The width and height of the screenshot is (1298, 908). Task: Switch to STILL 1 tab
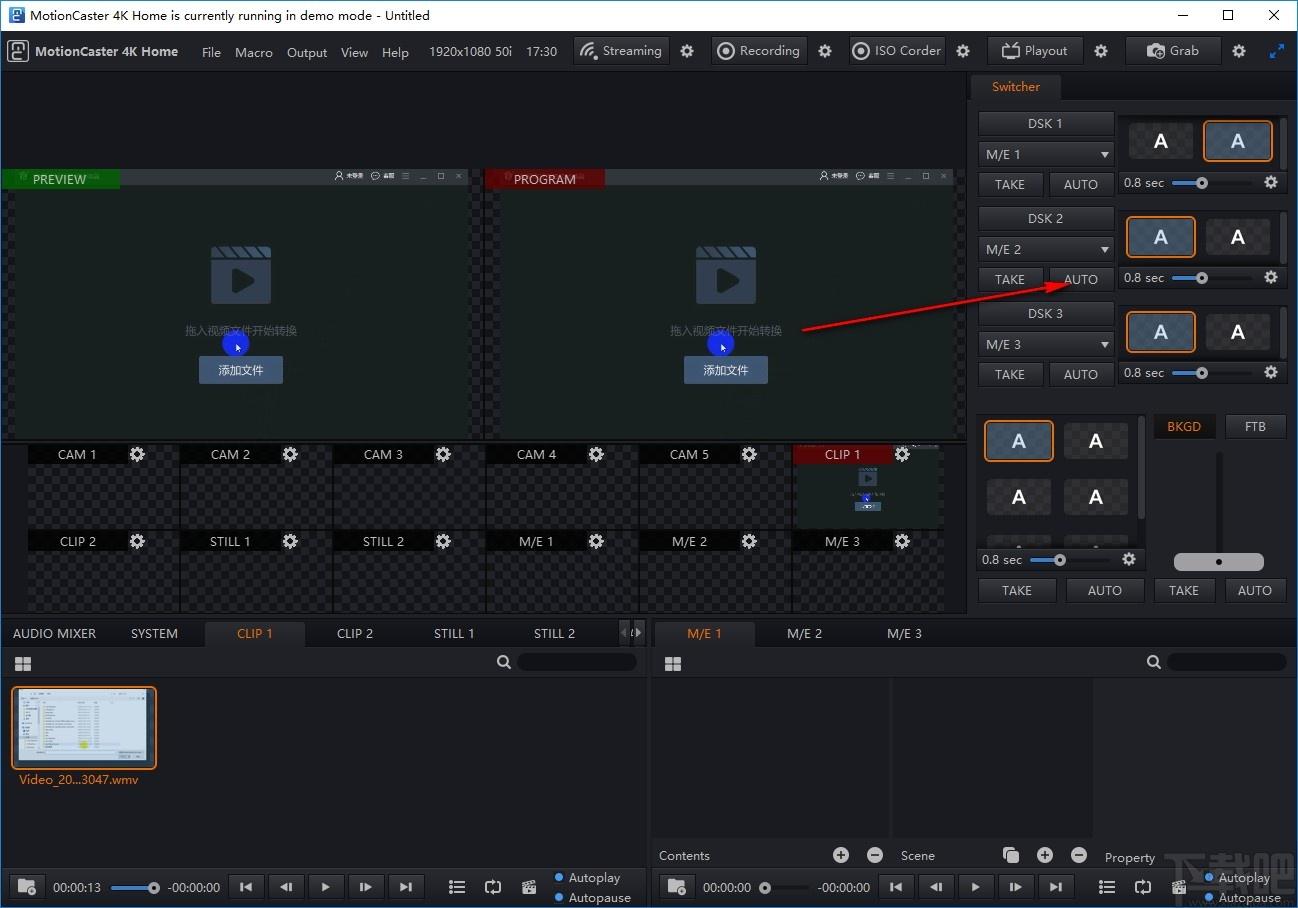[x=454, y=633]
